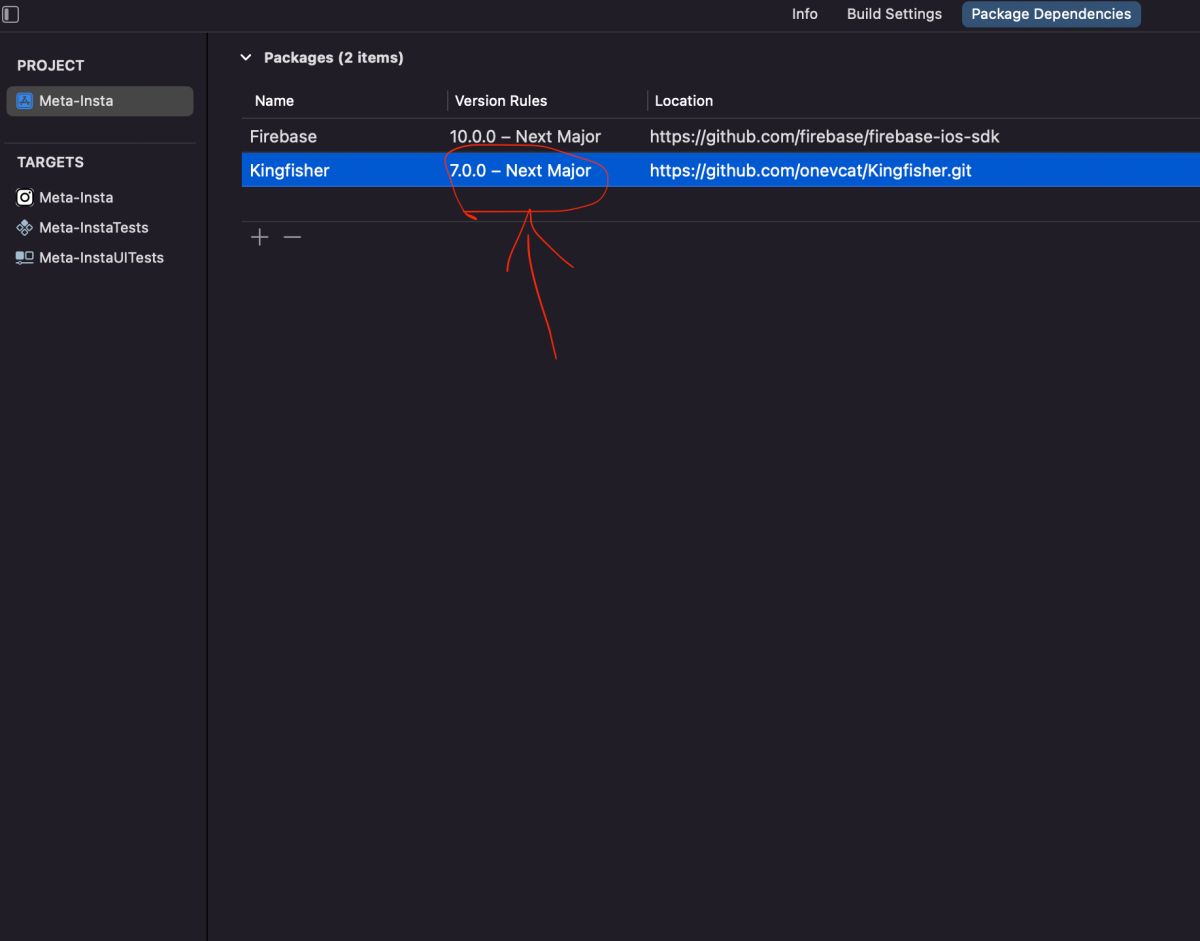Click the 10.0.0 – Next Major version rule
The height and width of the screenshot is (941, 1200).
(525, 136)
